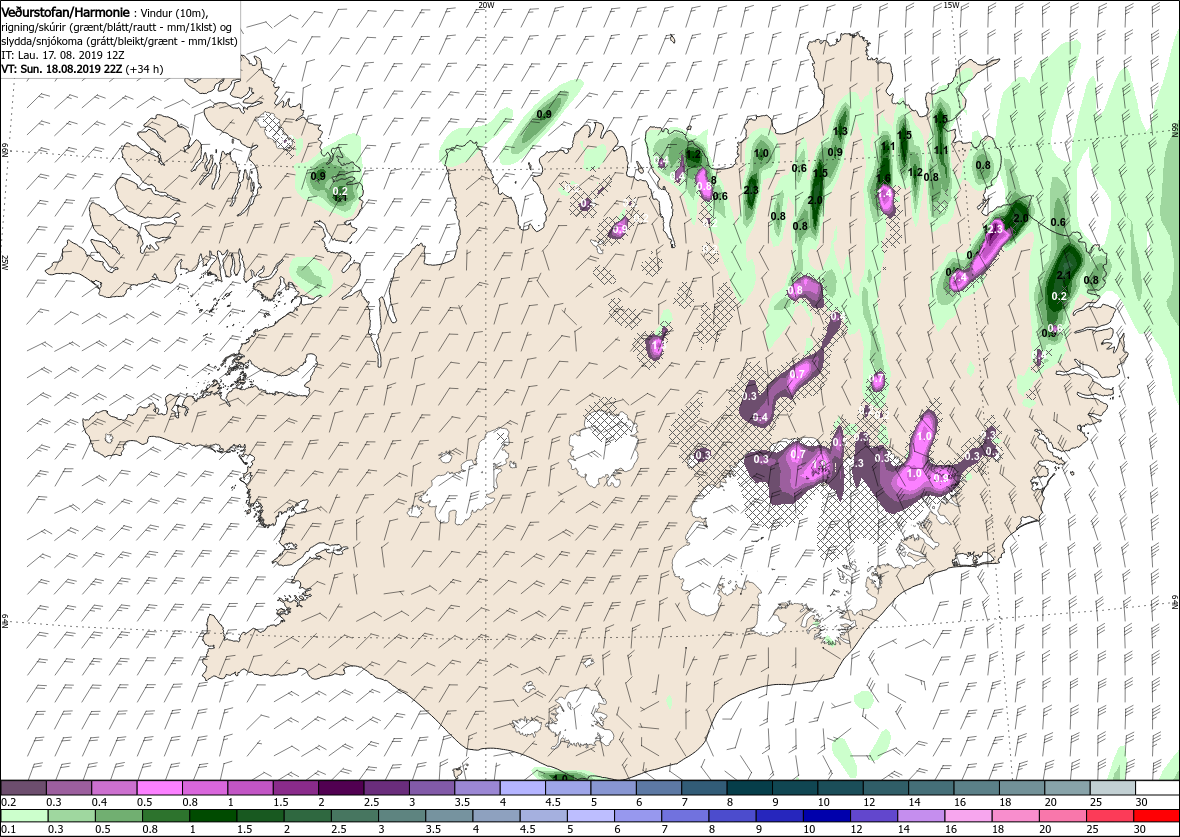Click the 25W label on the left edge
This screenshot has width=1180, height=837.
pos(5,263)
